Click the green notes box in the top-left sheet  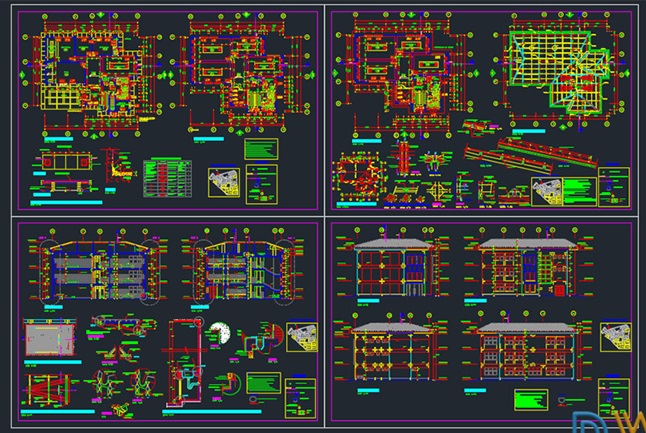(261, 149)
